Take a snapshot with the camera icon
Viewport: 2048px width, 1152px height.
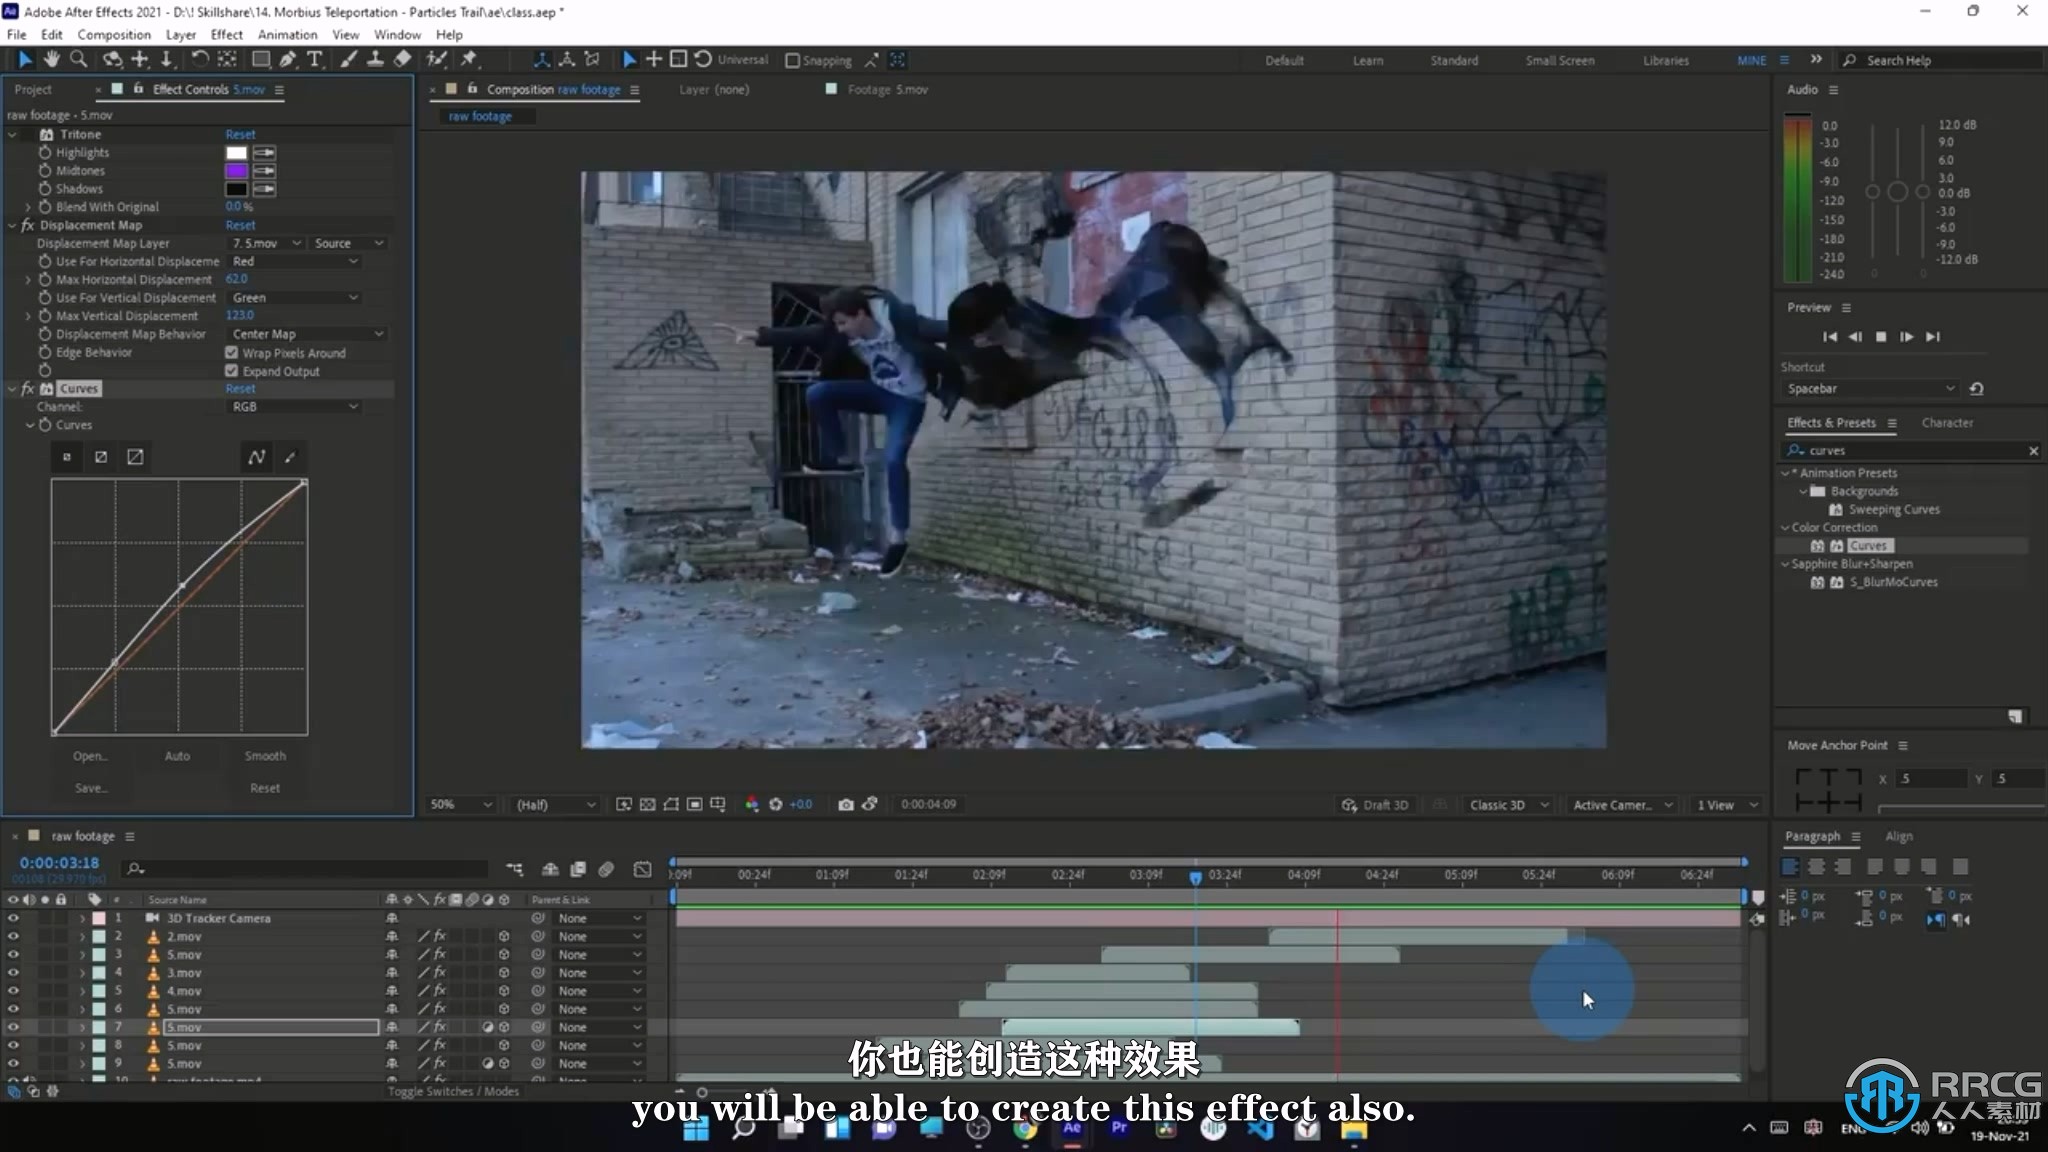(x=846, y=804)
